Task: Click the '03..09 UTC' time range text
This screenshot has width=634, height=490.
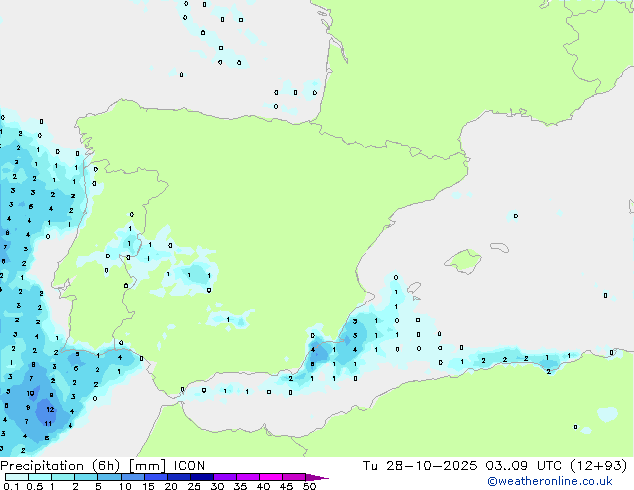Action: tap(523, 466)
